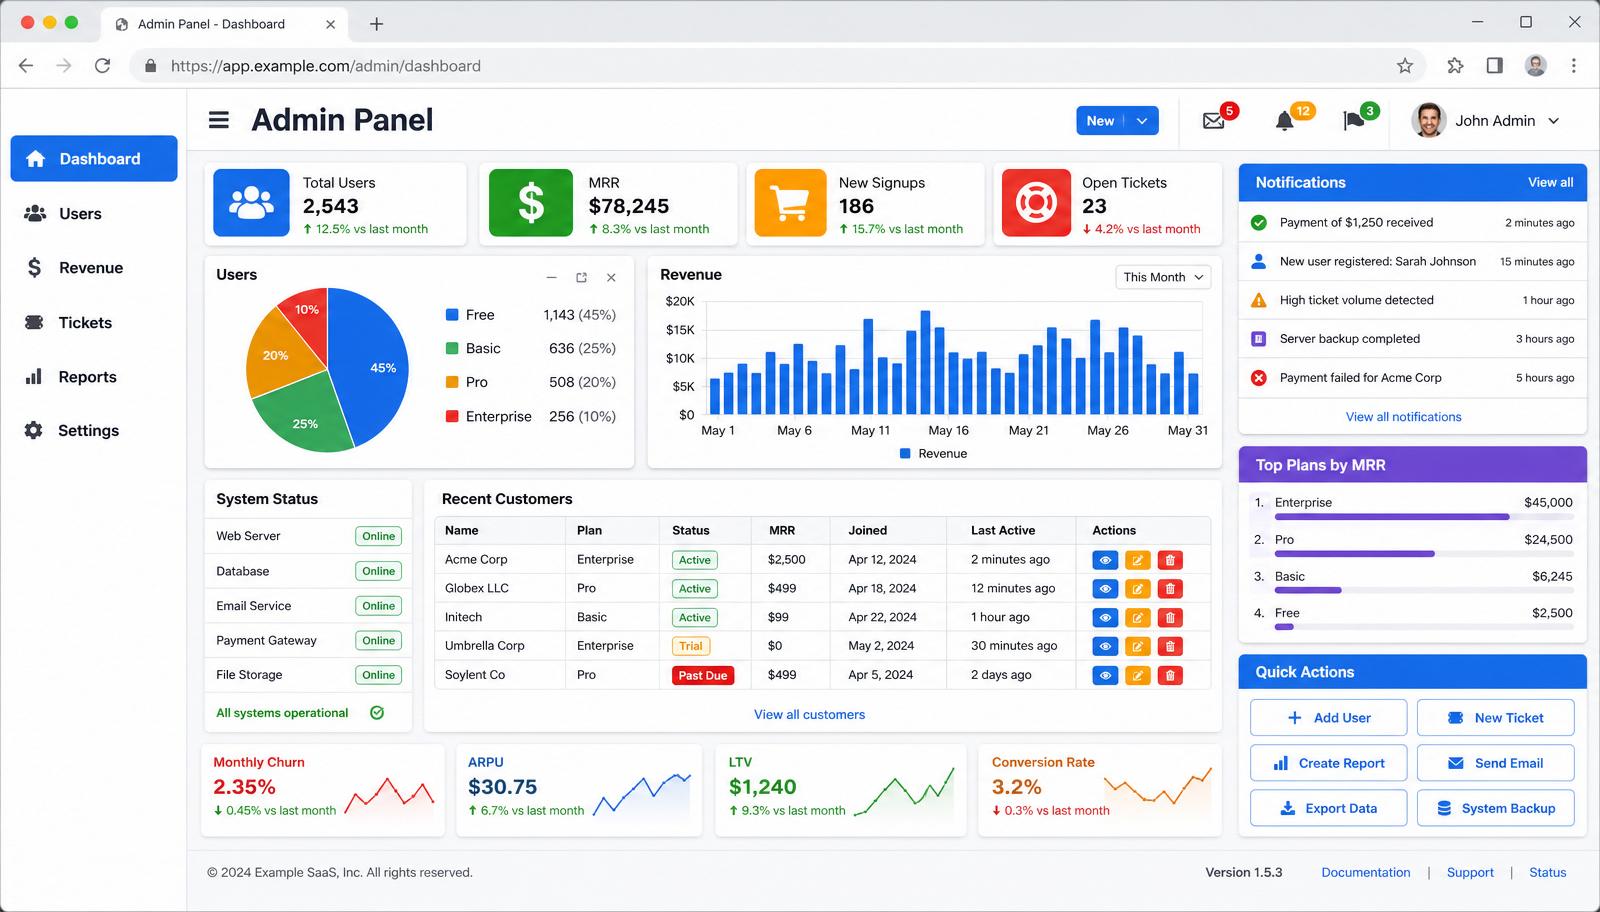Click the warning icon for high ticket volume
The width and height of the screenshot is (1600, 912).
pos(1259,300)
